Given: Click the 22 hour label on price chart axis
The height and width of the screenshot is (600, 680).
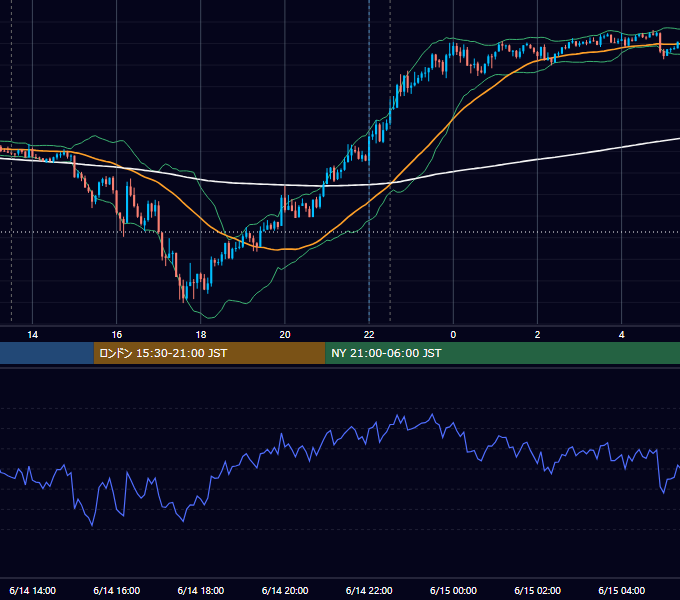Looking at the screenshot, I should pyautogui.click(x=369, y=335).
